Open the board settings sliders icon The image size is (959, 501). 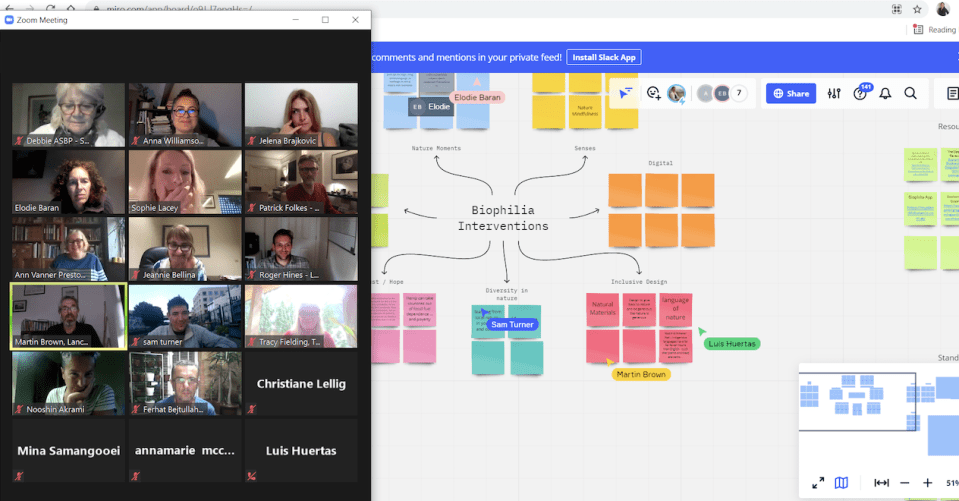(834, 93)
